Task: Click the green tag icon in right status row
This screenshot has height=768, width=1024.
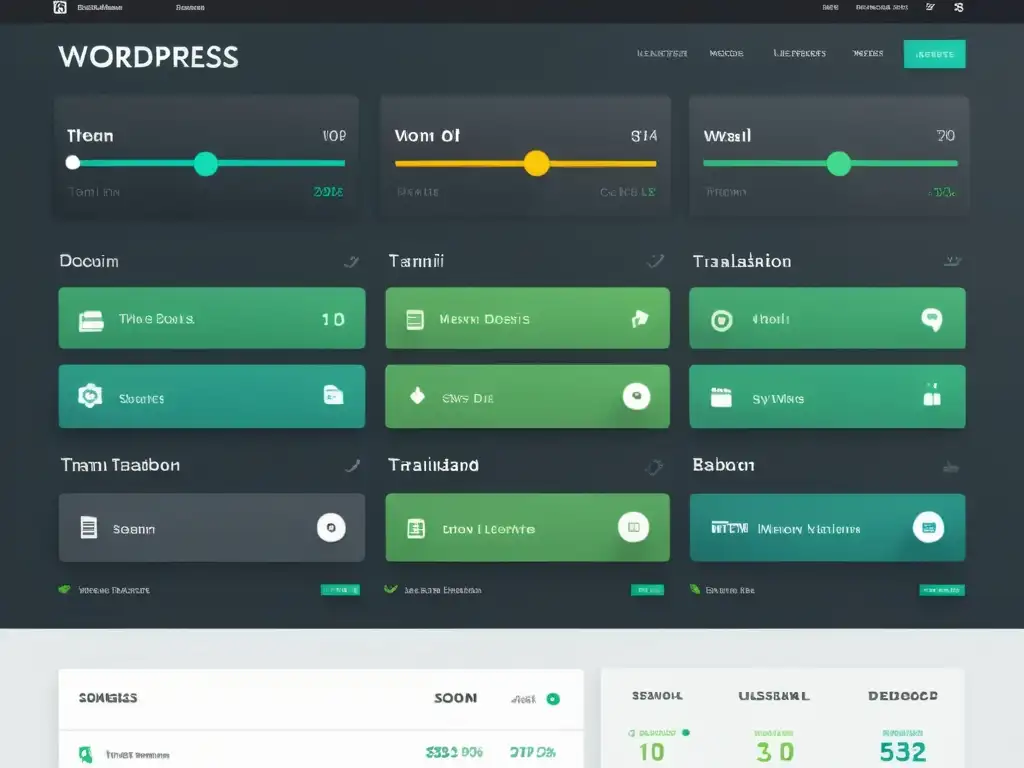Action: pos(695,589)
